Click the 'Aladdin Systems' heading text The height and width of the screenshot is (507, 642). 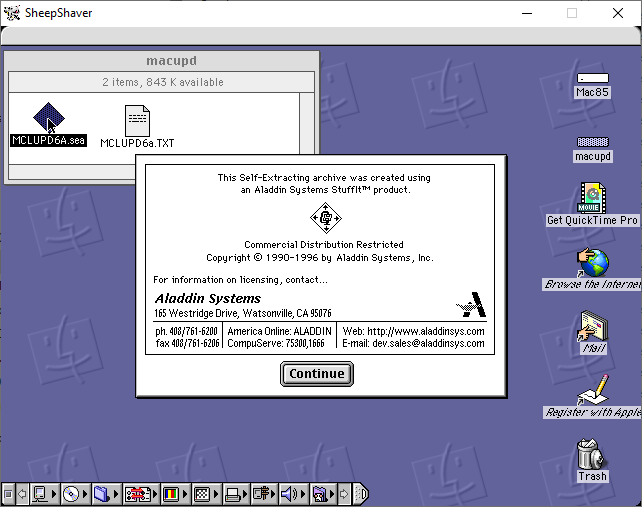(x=208, y=298)
